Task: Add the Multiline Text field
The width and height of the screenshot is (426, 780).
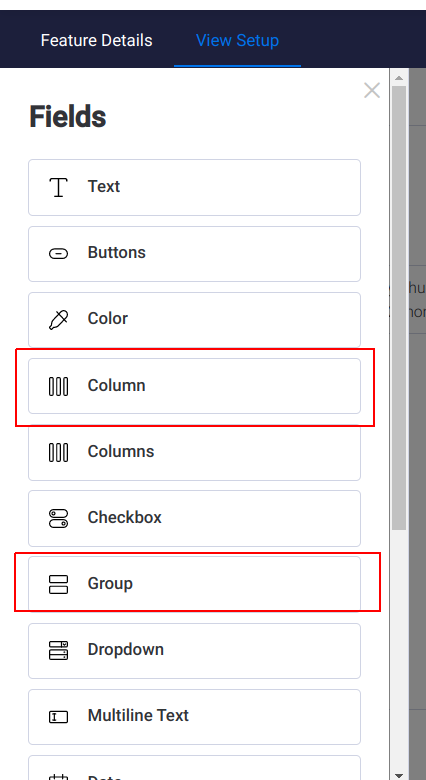Action: pyautogui.click(x=194, y=717)
